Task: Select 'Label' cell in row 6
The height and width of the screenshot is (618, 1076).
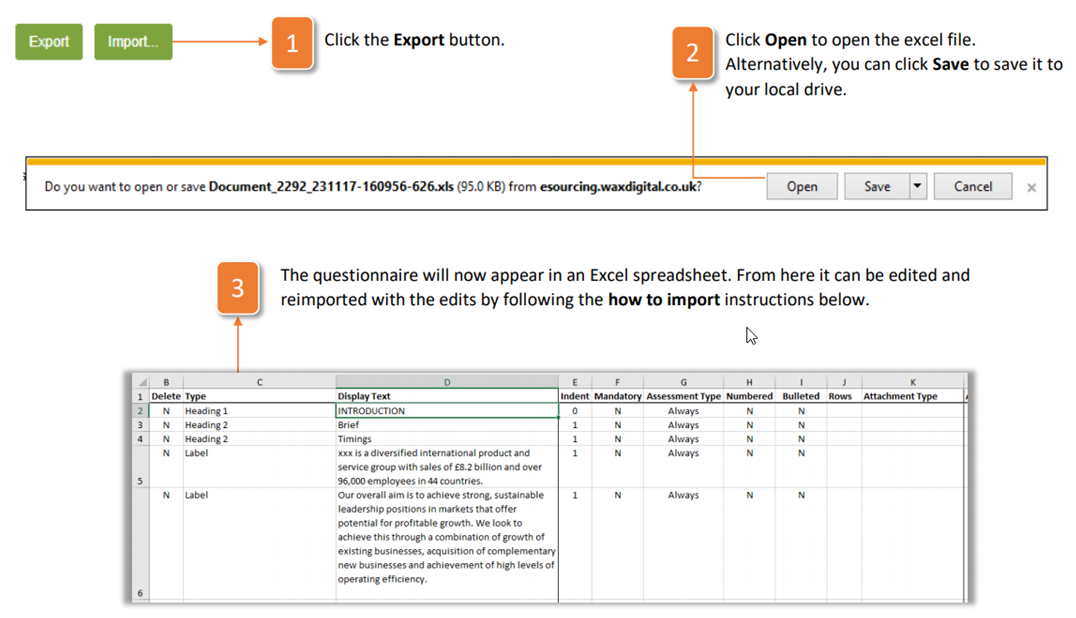Action: [259, 544]
